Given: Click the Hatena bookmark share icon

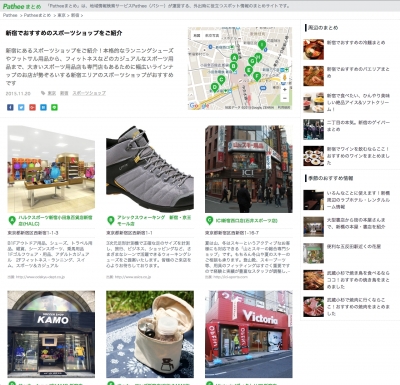Looking at the screenshot, I should 43,107.
